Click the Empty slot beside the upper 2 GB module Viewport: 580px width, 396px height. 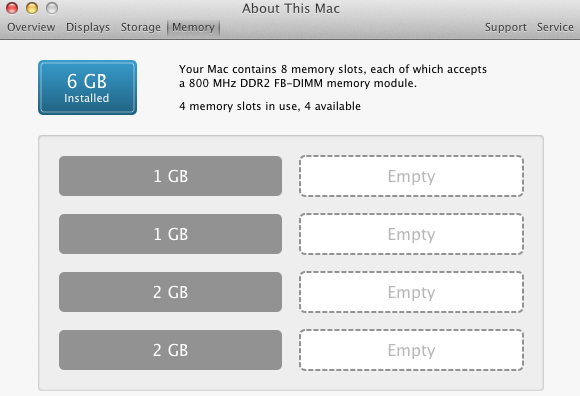pos(411,292)
